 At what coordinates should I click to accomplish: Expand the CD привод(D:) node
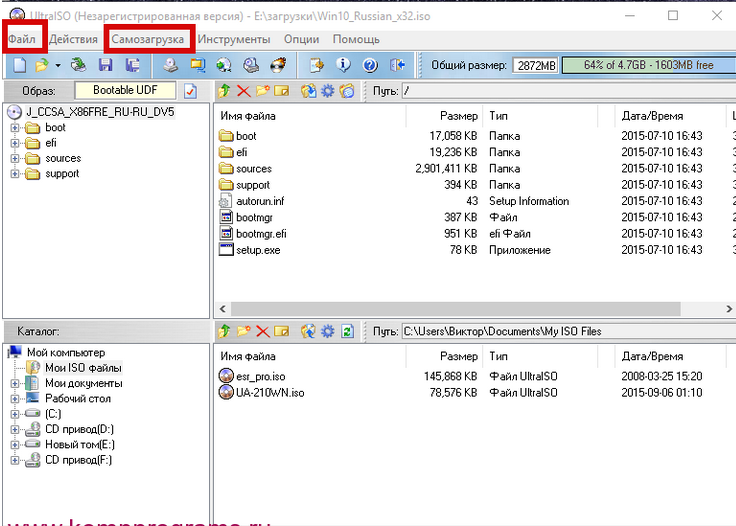tap(15, 429)
